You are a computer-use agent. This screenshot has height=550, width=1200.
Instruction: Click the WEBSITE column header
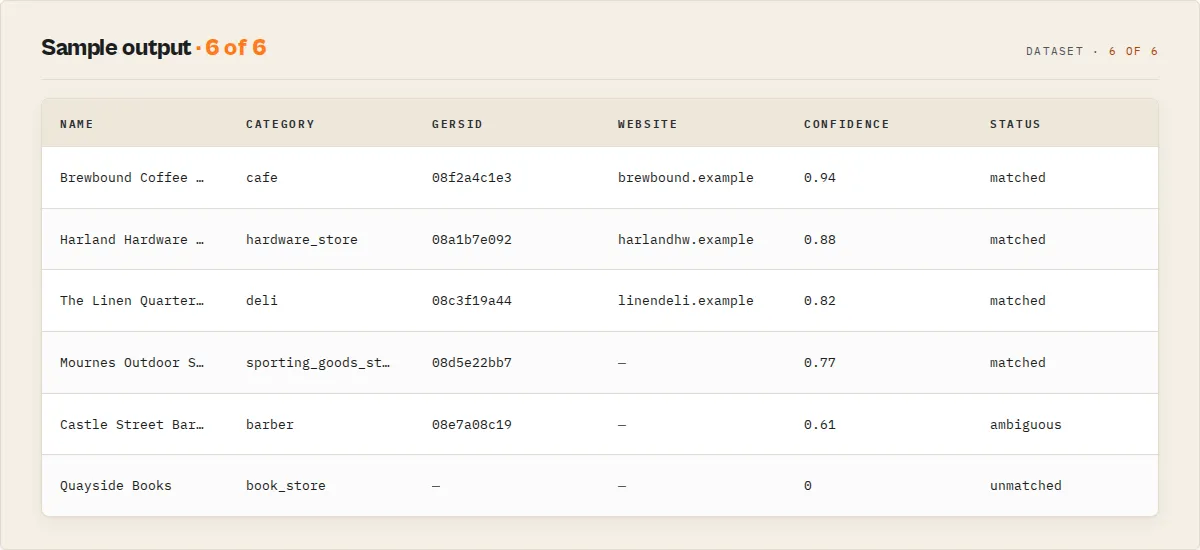[647, 124]
